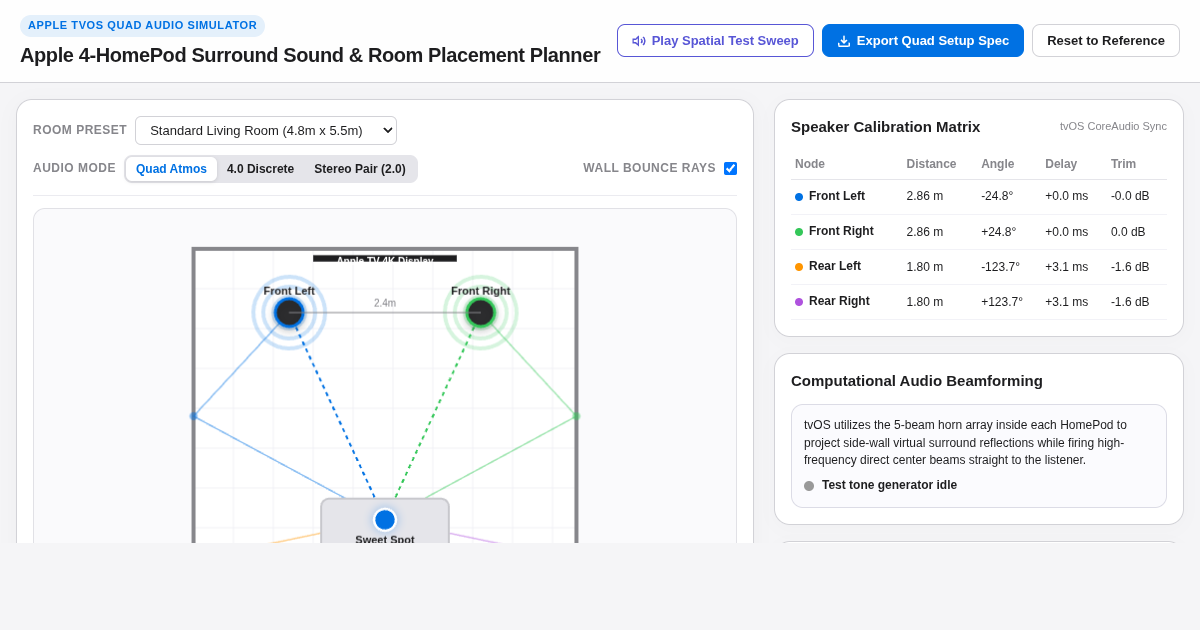Image resolution: width=1200 pixels, height=630 pixels.
Task: Click the 2.4m spacing label between speakers
Action: click(385, 303)
